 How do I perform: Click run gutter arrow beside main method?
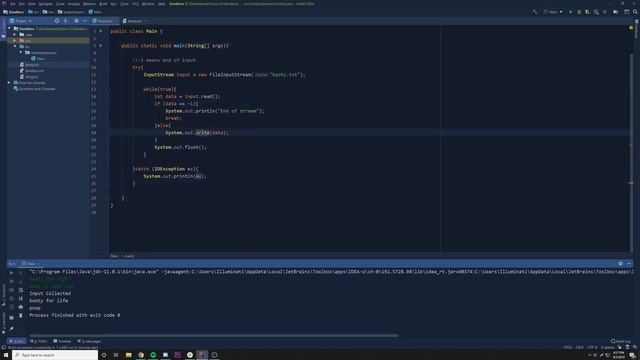(x=101, y=46)
